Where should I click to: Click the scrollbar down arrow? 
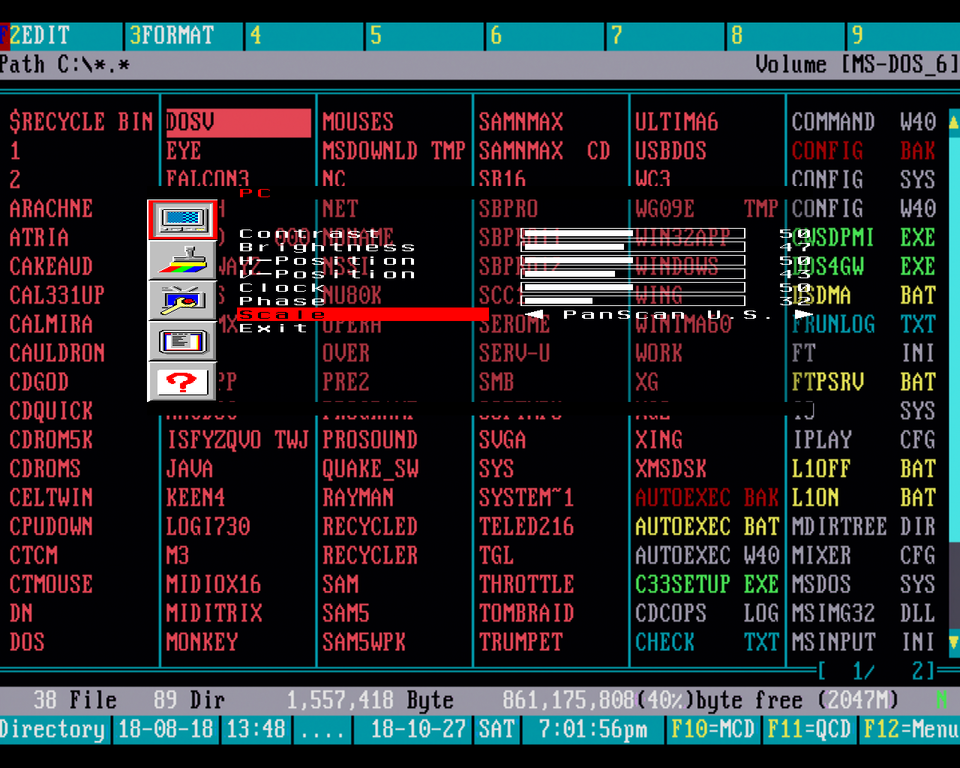[x=954, y=642]
